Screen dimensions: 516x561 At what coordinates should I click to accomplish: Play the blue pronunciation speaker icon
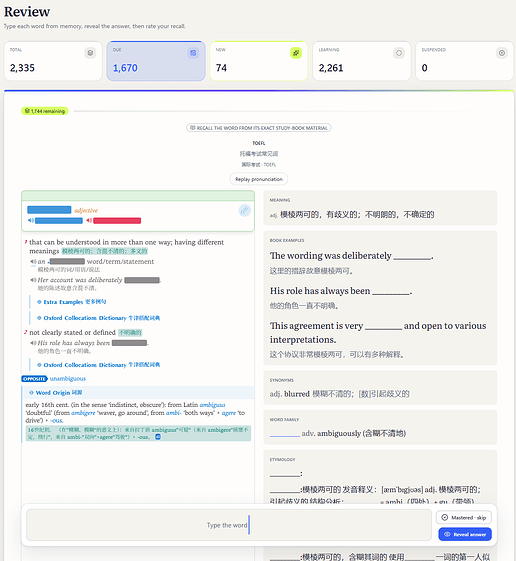[31, 220]
